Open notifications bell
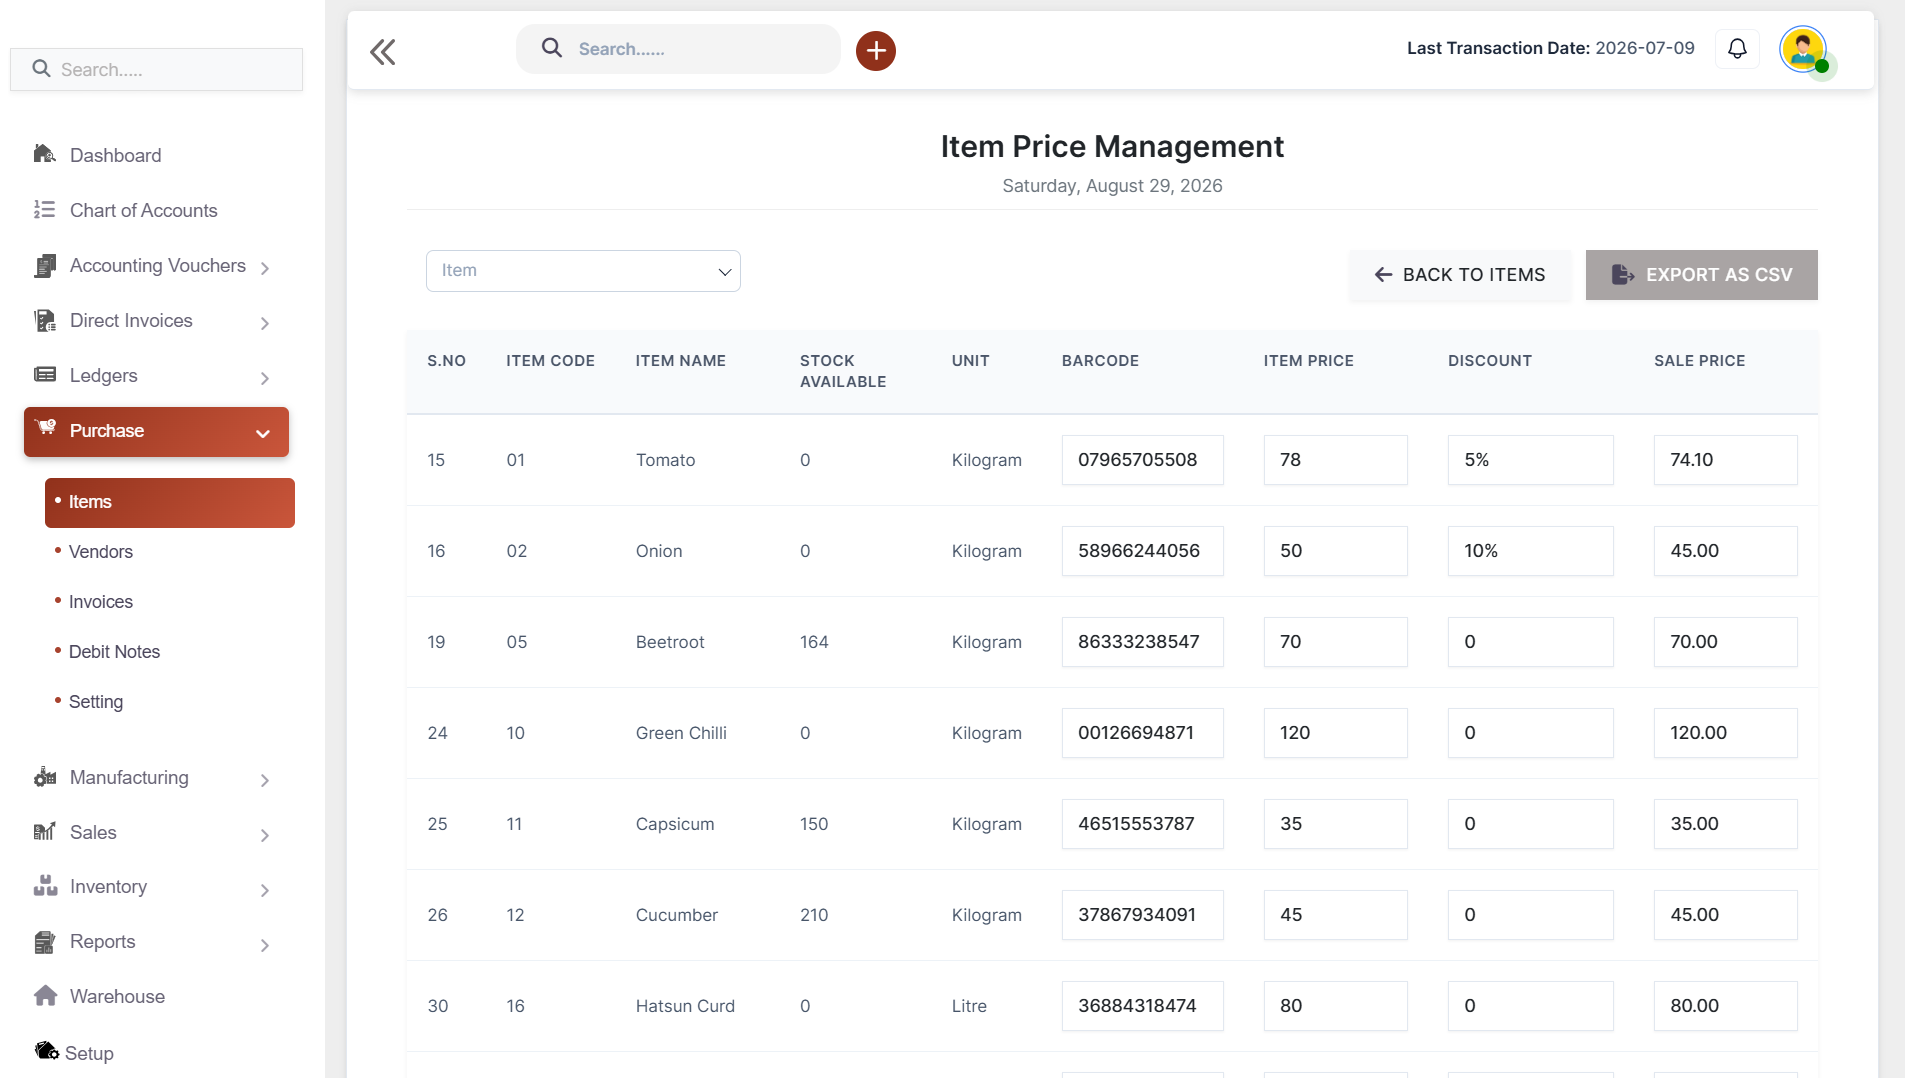1905x1078 pixels. click(1737, 48)
